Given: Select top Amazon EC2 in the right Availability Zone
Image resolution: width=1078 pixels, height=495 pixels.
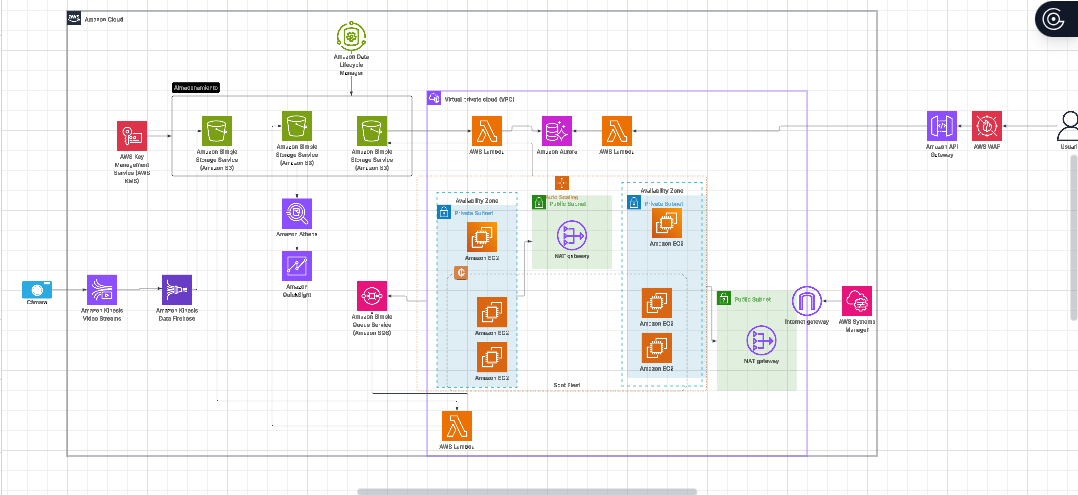Looking at the screenshot, I should [x=667, y=223].
